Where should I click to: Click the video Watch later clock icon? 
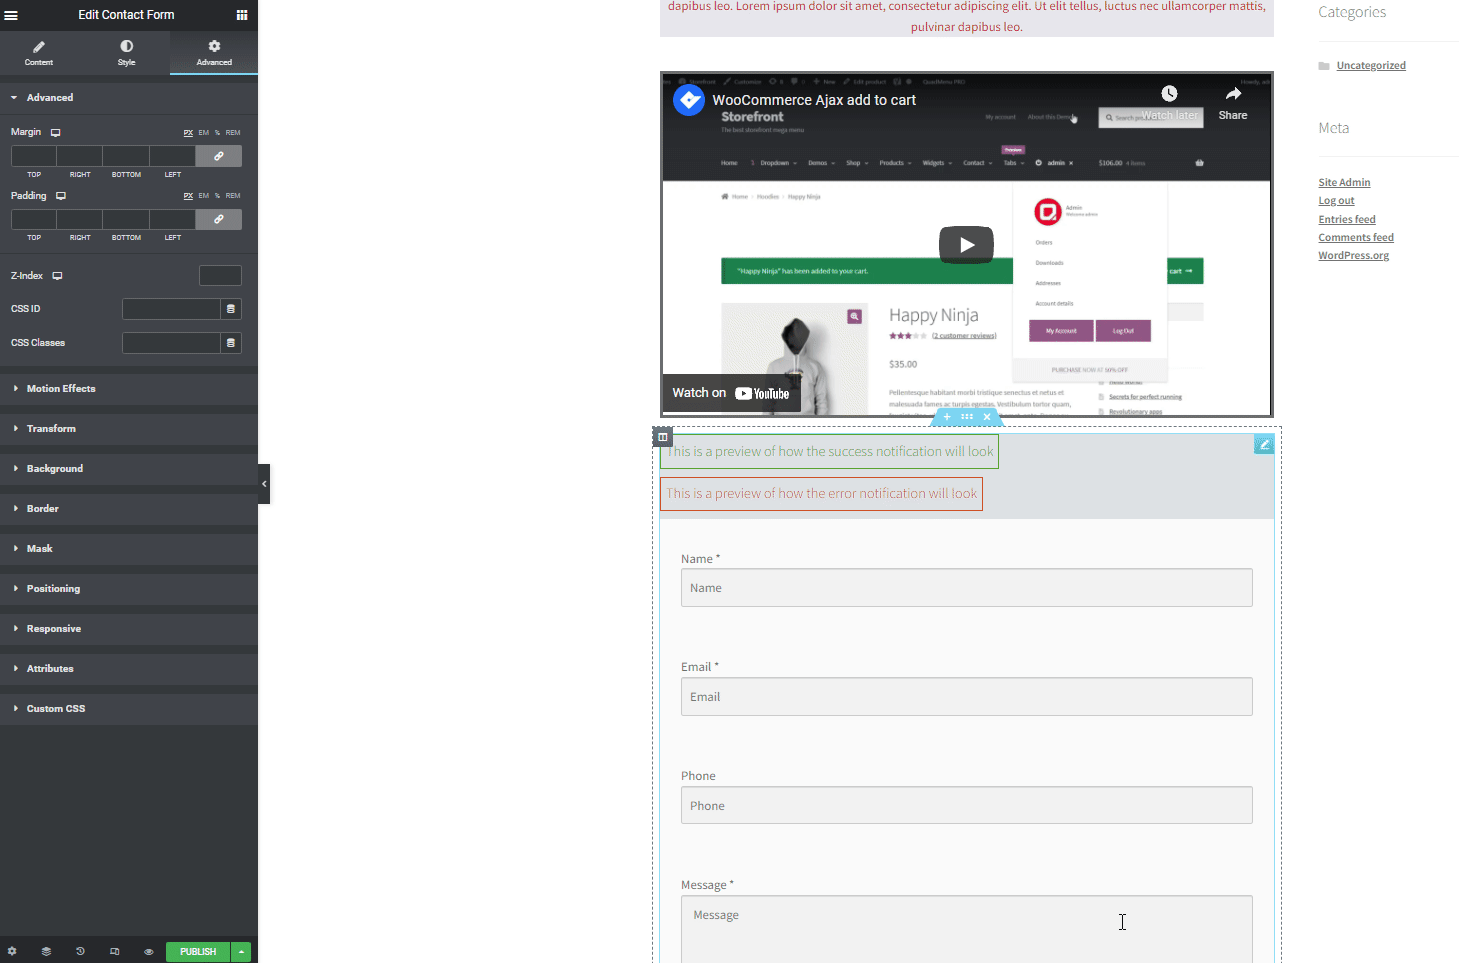[1169, 94]
